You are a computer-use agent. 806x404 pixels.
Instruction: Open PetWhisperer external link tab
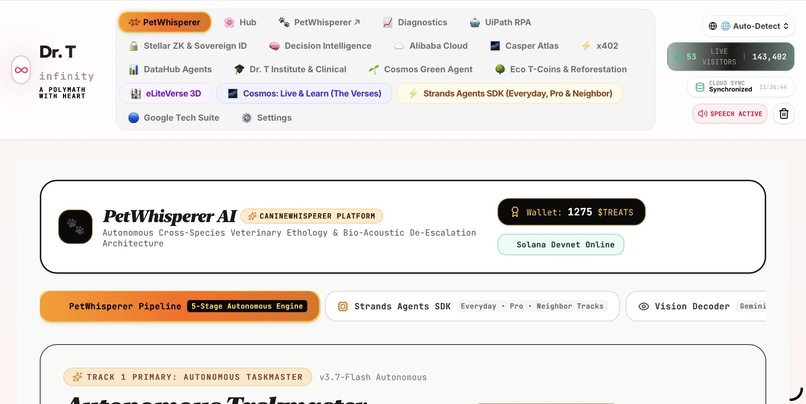pos(319,22)
